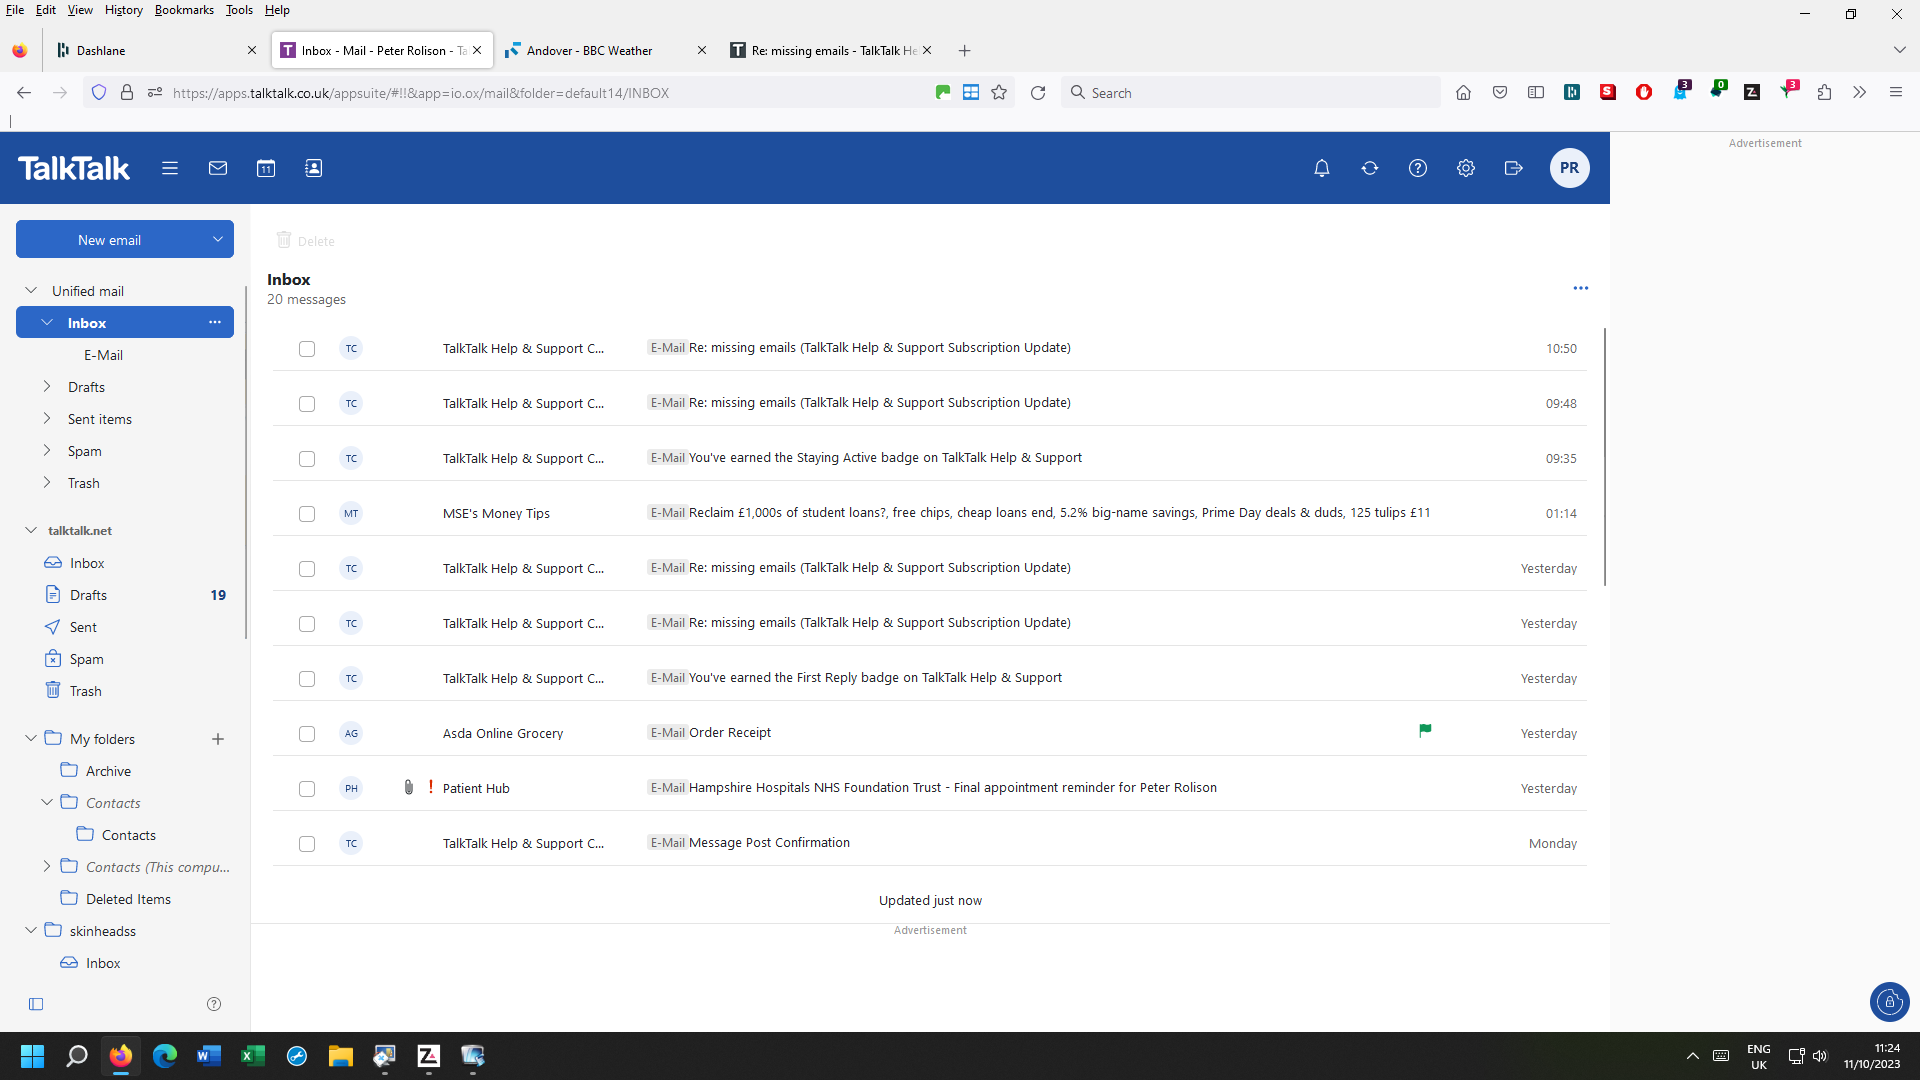Open the New email dropdown arrow
This screenshot has height=1080, width=1920.
click(217, 239)
